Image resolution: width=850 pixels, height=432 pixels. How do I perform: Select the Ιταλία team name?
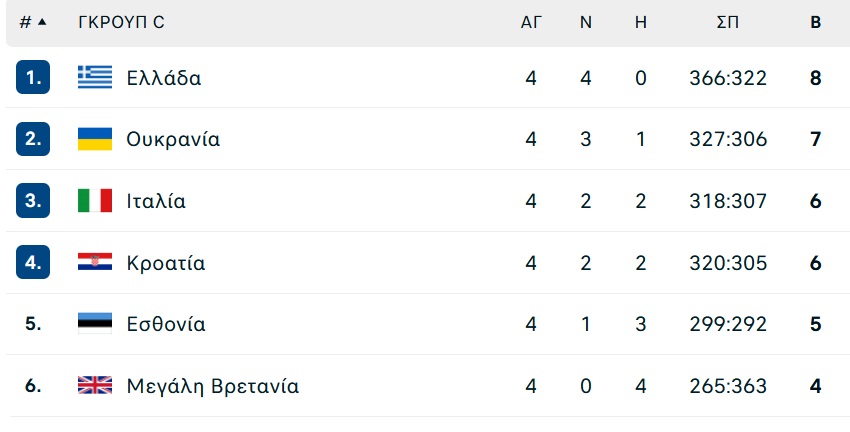tap(156, 201)
